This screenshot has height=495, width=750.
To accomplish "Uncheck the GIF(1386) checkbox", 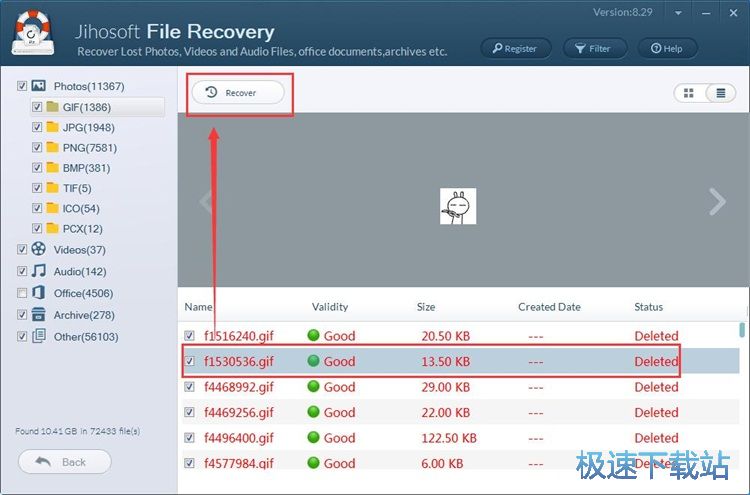I will pyautogui.click(x=37, y=107).
